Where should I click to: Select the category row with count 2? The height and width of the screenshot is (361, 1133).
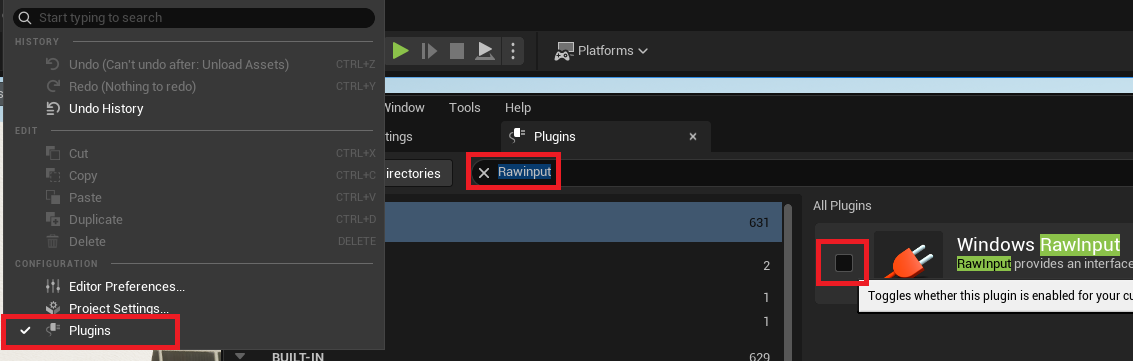584,266
